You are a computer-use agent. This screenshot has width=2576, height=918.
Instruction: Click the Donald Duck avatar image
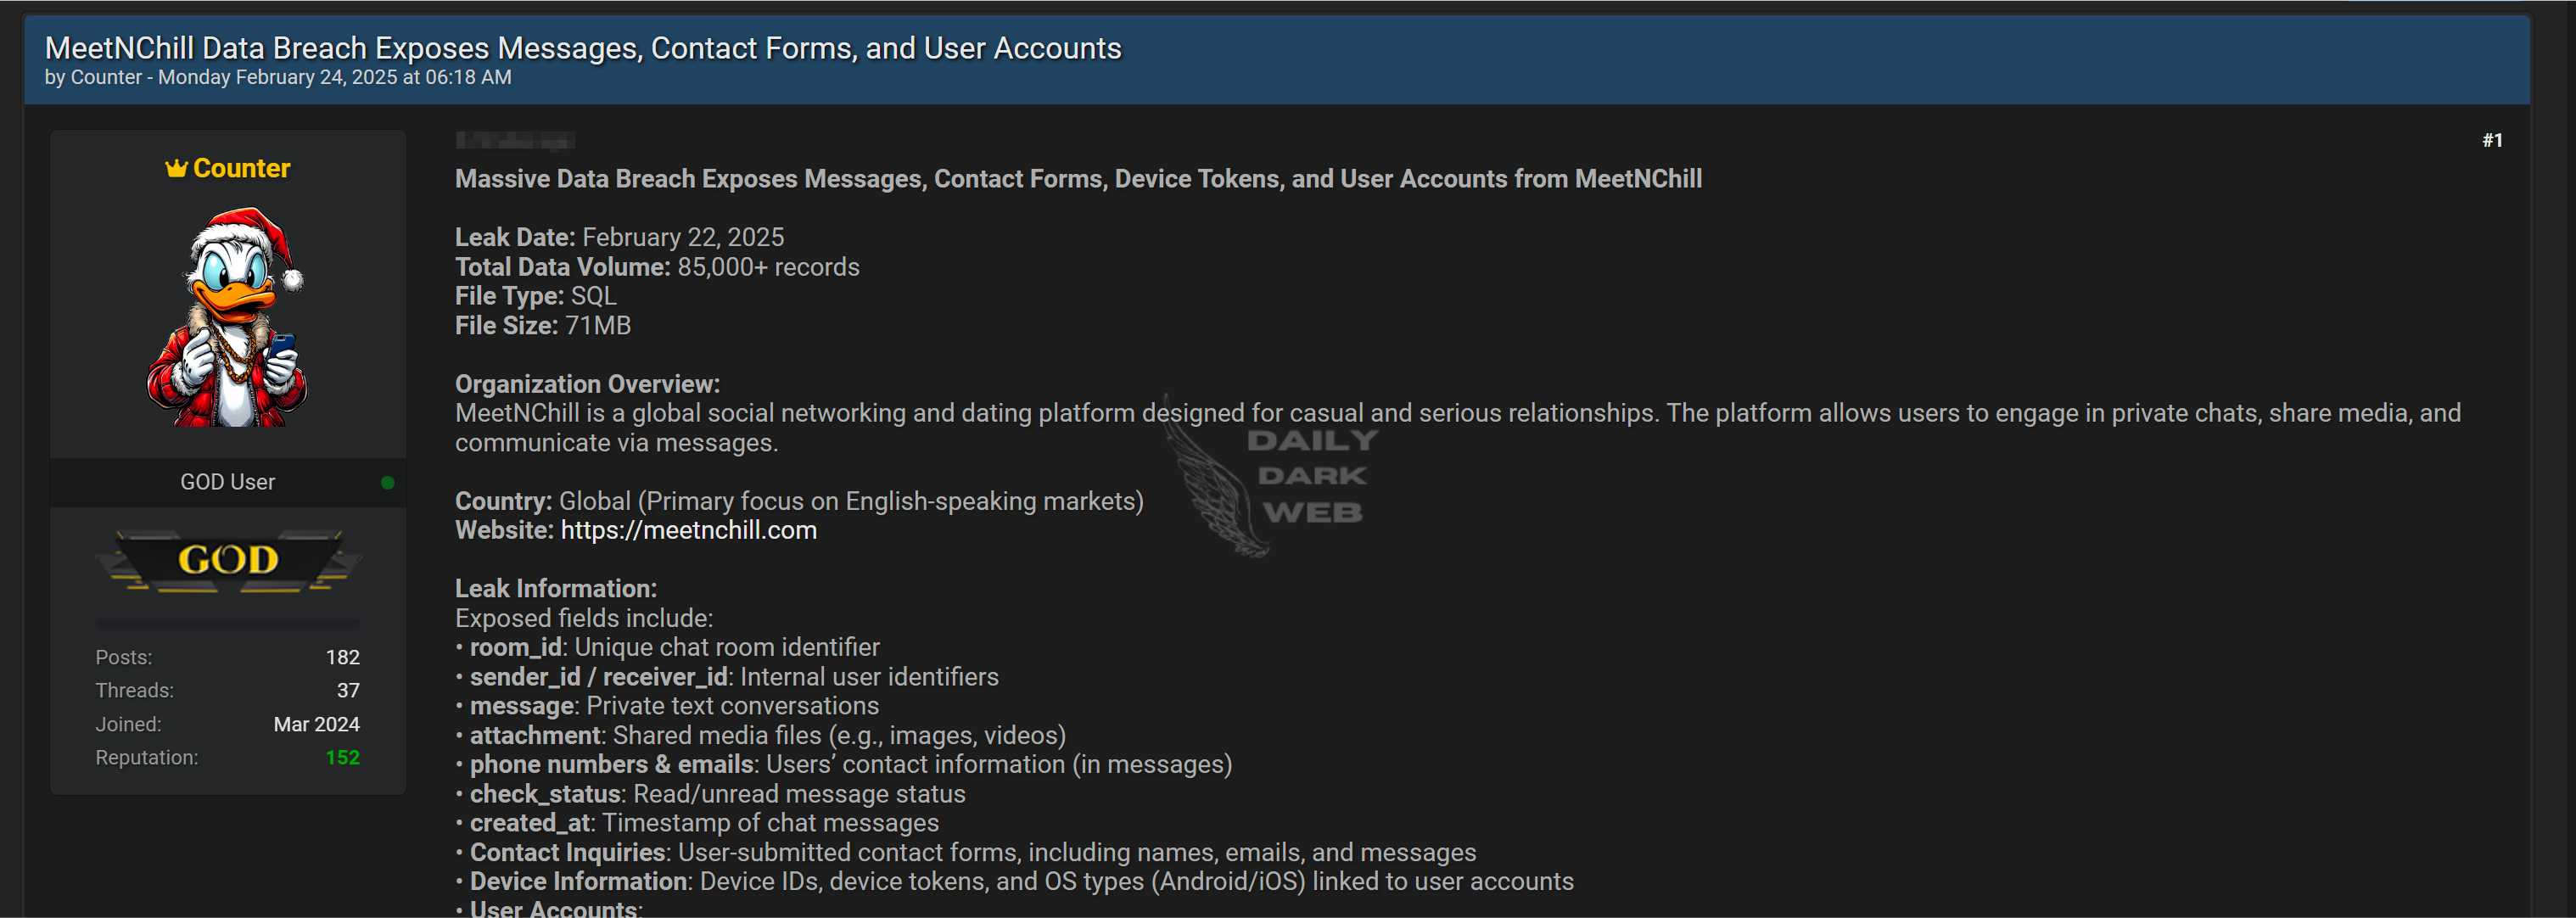(x=228, y=317)
